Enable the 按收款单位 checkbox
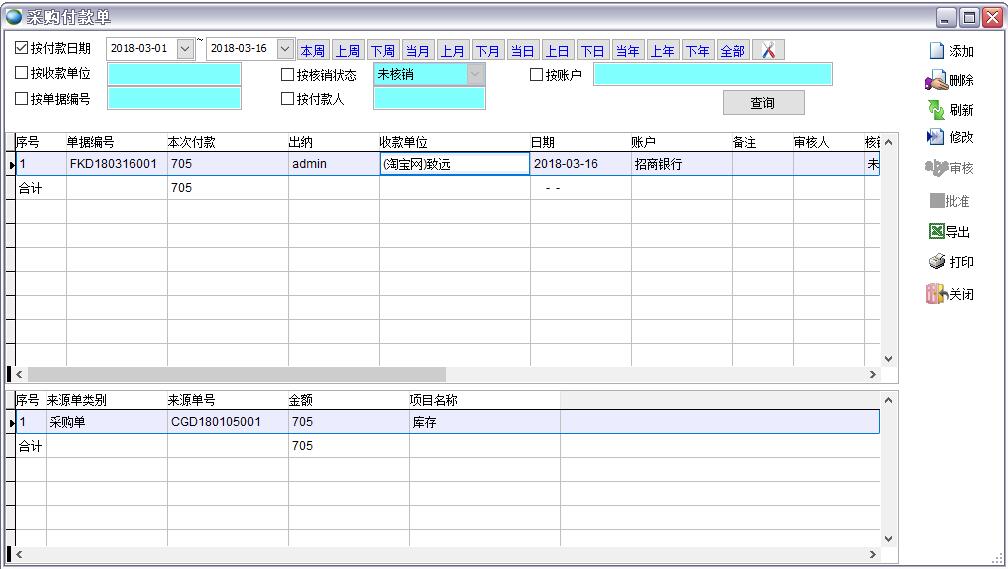1008x569 pixels. point(22,73)
